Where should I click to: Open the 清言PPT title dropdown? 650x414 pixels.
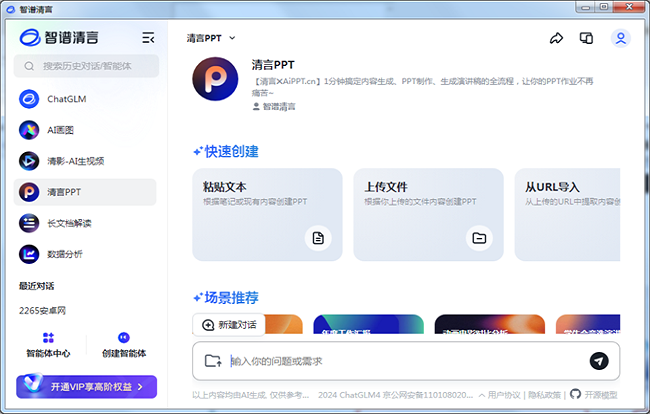(x=211, y=38)
